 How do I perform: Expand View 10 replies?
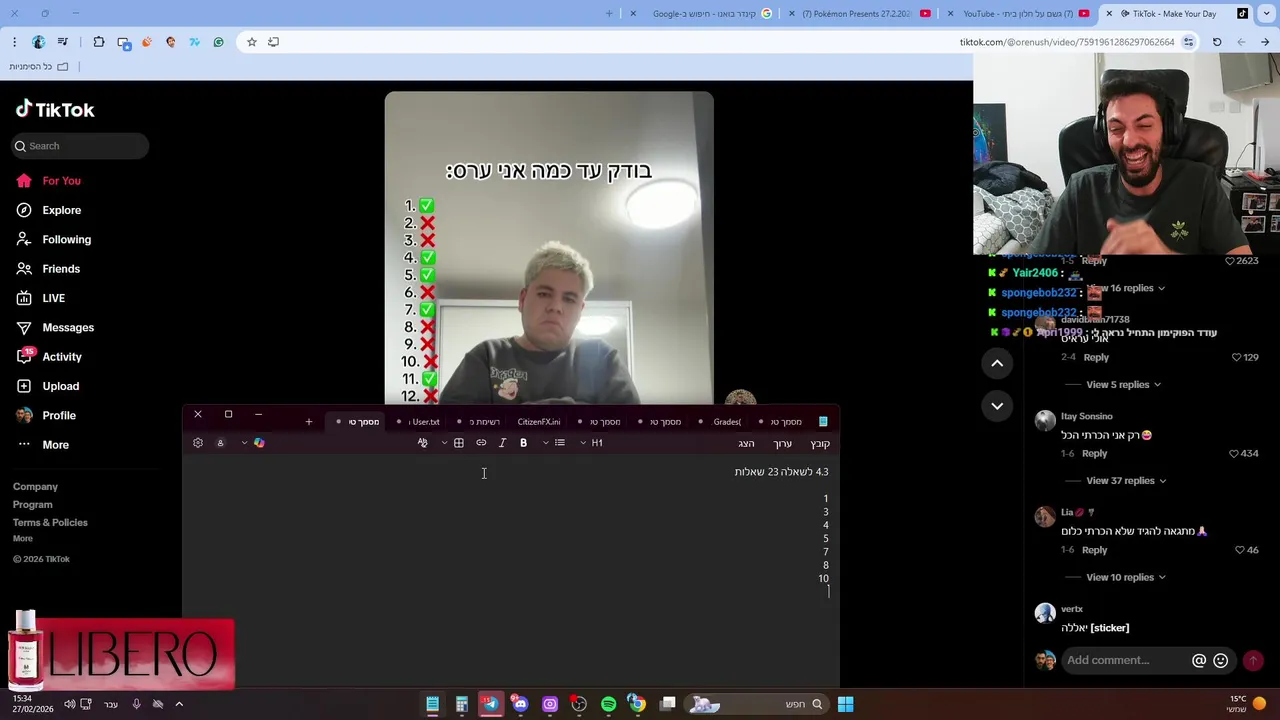[1126, 577]
